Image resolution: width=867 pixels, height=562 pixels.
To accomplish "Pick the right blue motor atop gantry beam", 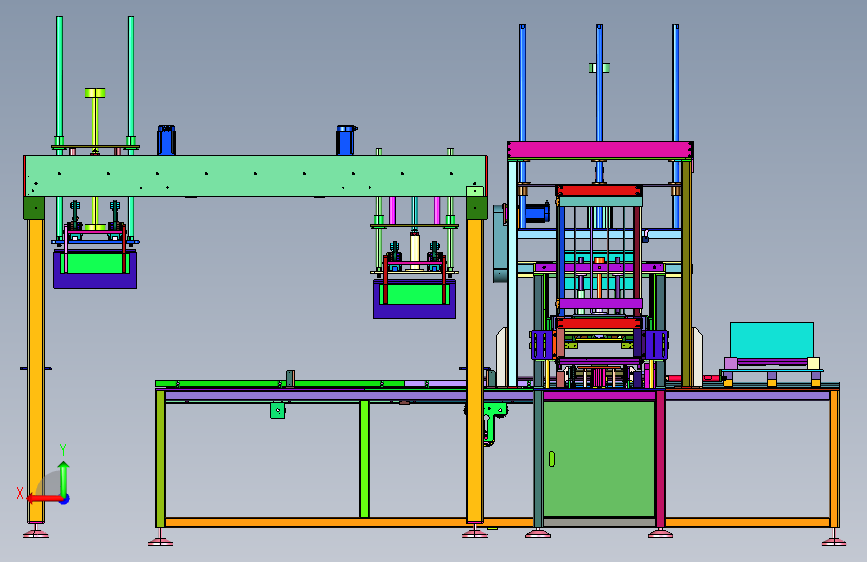I will (346, 140).
